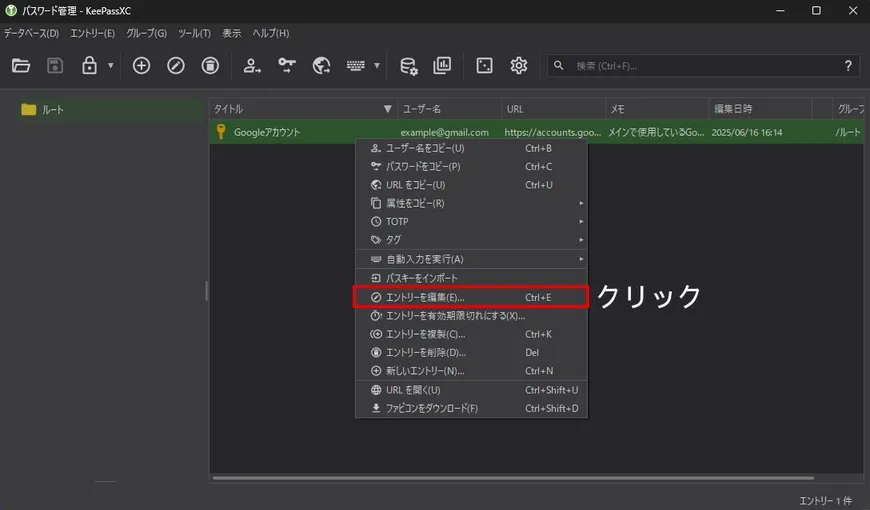870x510 pixels.
Task: Choose パスワードをコピー(P) in the context menu
Action: (x=471, y=166)
